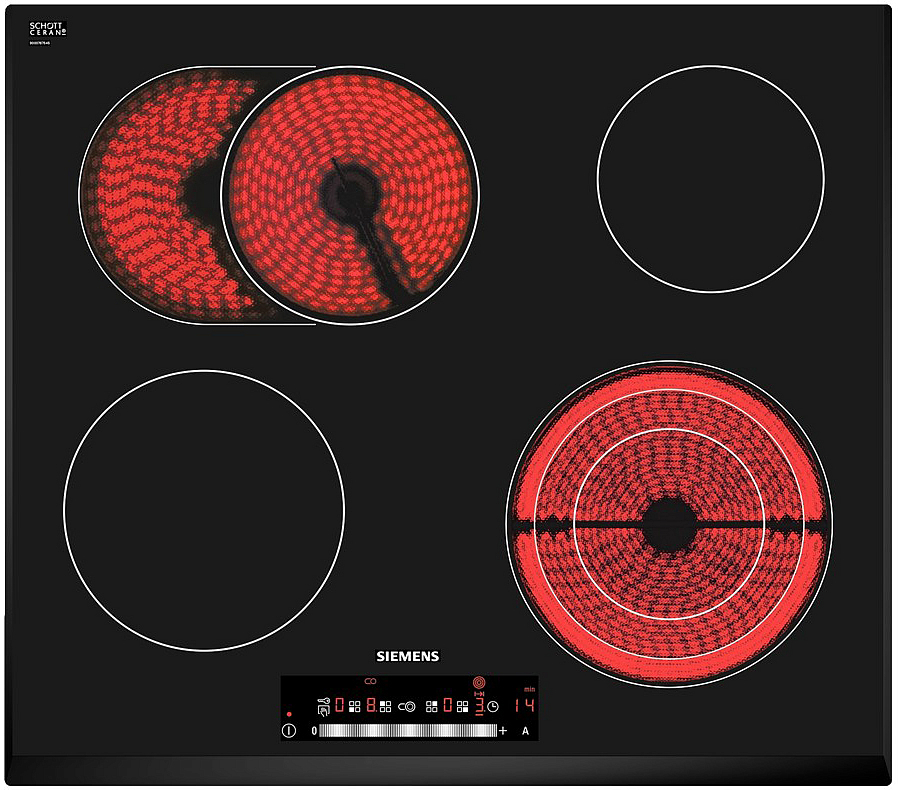The image size is (899, 790).
Task: Set heat on the striped power slider
Action: [x=408, y=731]
